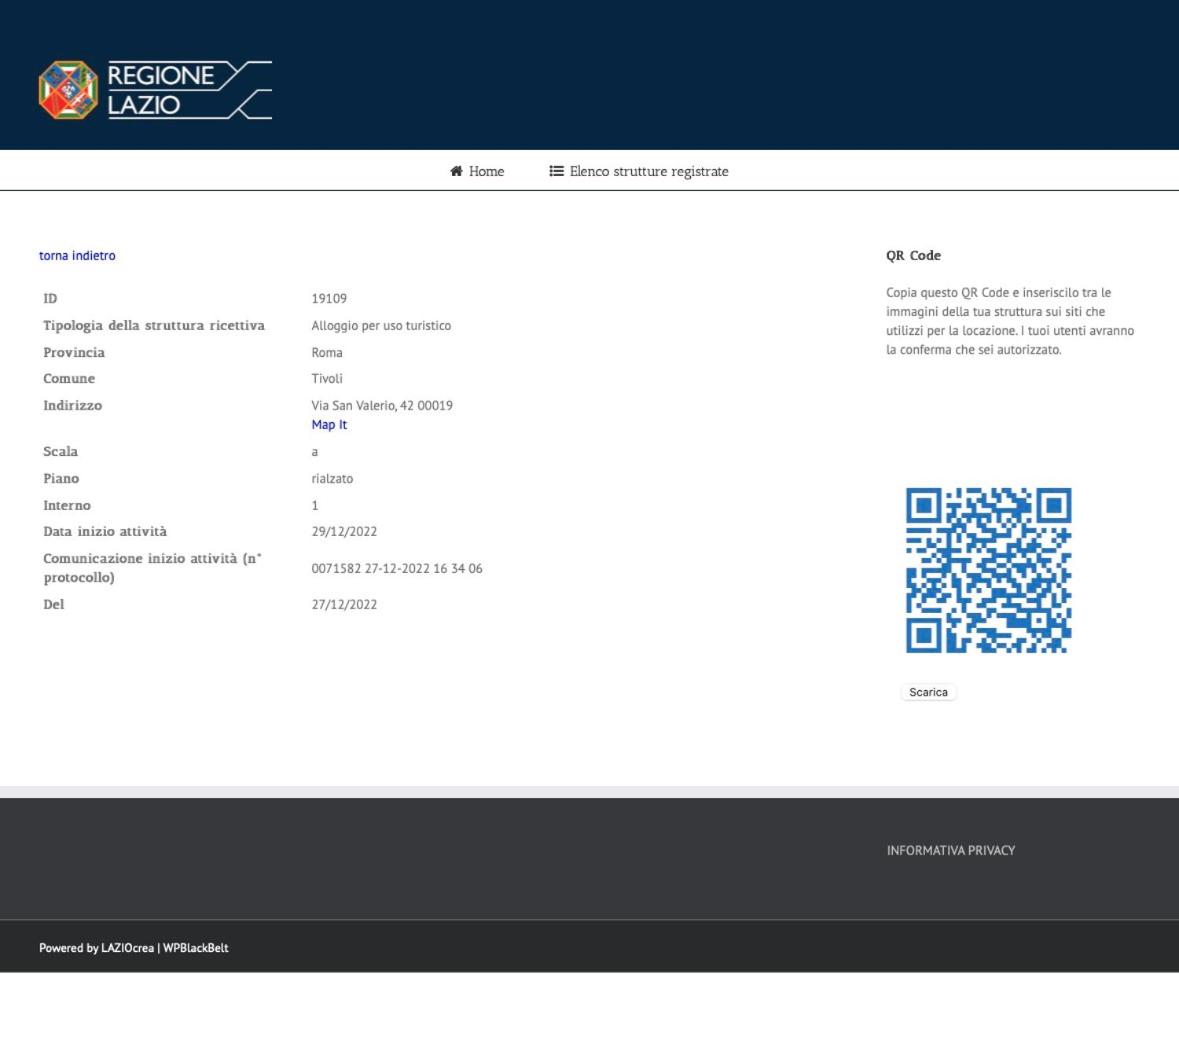Open the Home menu item
Image resolution: width=1179 pixels, height=1047 pixels.
(477, 171)
